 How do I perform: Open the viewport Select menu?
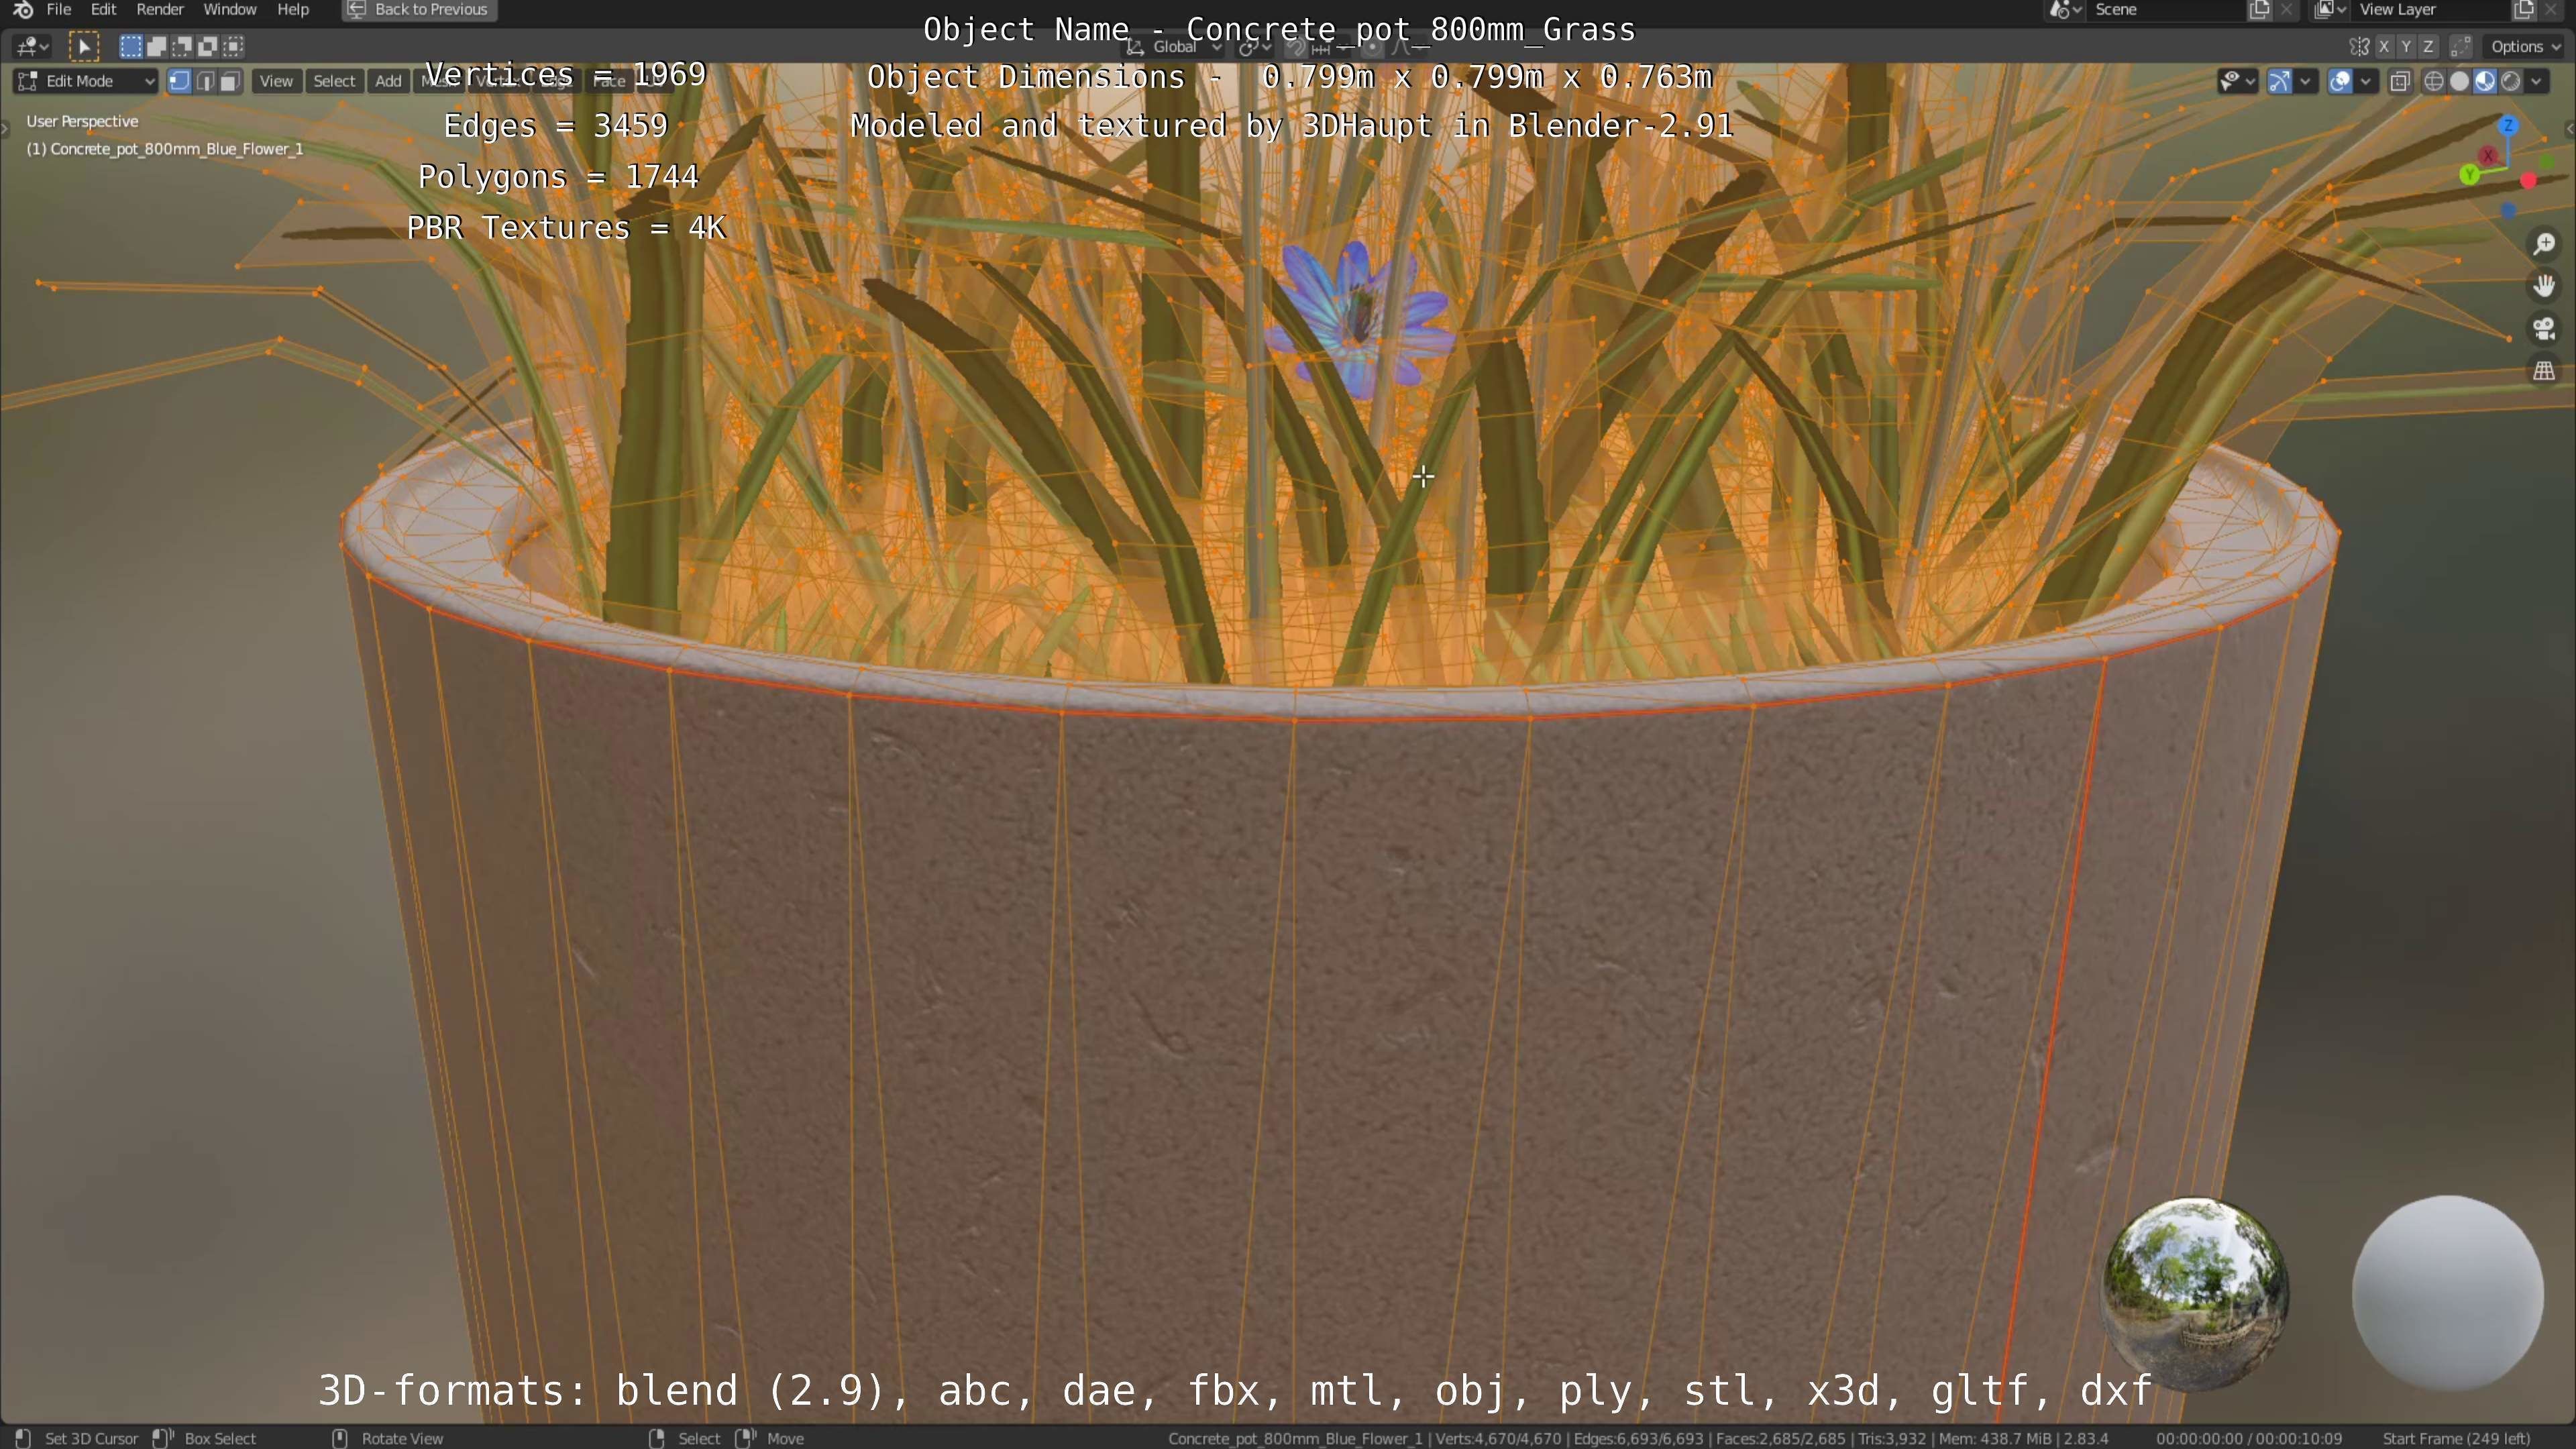click(x=334, y=81)
